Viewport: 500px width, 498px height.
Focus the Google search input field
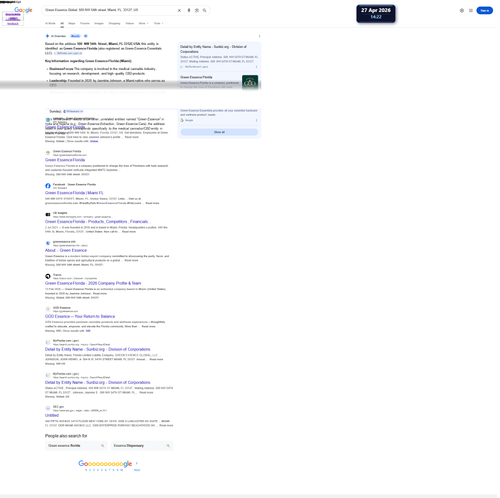click(x=110, y=10)
